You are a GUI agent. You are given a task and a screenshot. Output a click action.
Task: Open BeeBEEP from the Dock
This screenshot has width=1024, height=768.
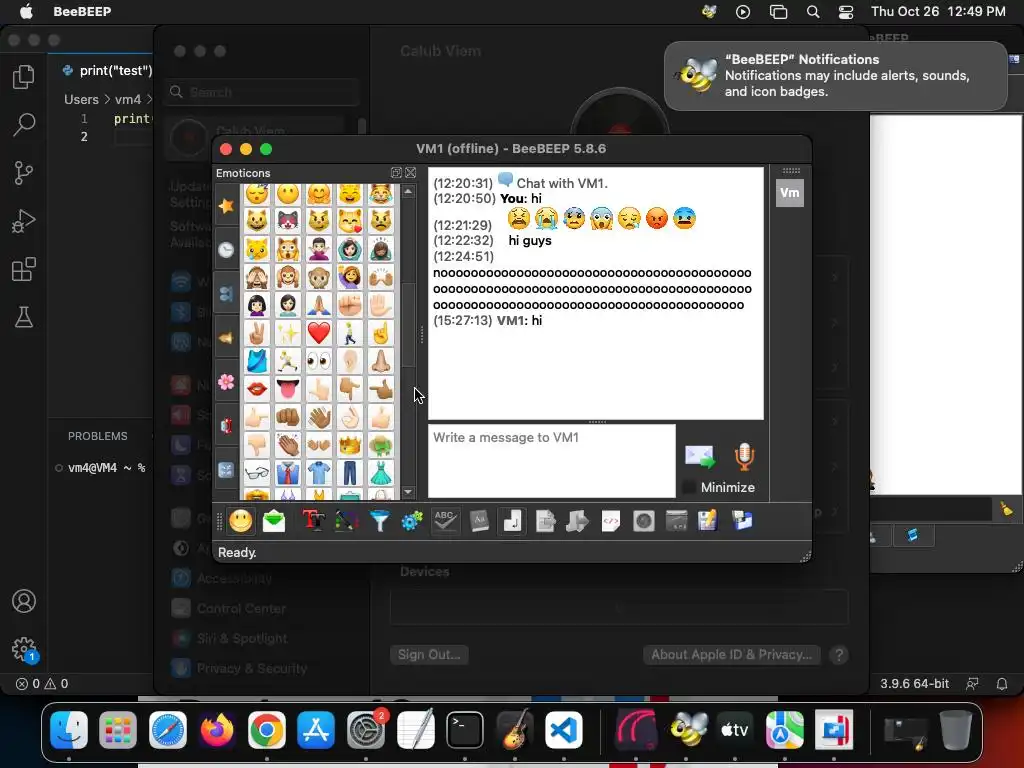(688, 729)
